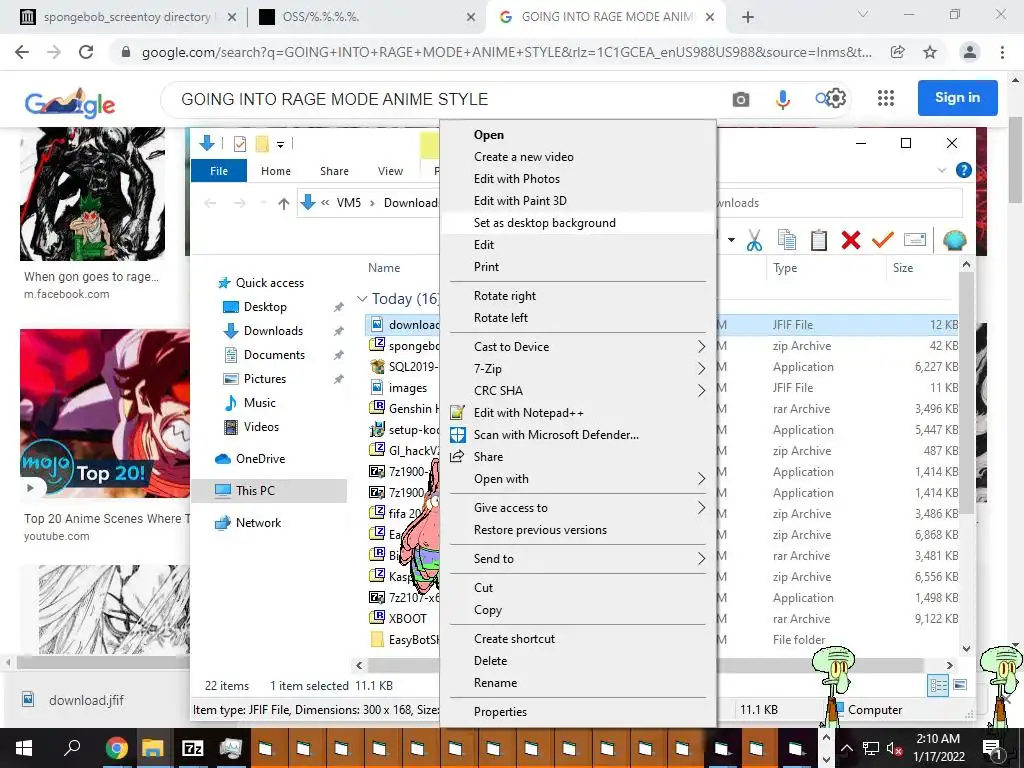Click Properties checkmark icon in quick access toolbar
1024x768 pixels.
240,143
